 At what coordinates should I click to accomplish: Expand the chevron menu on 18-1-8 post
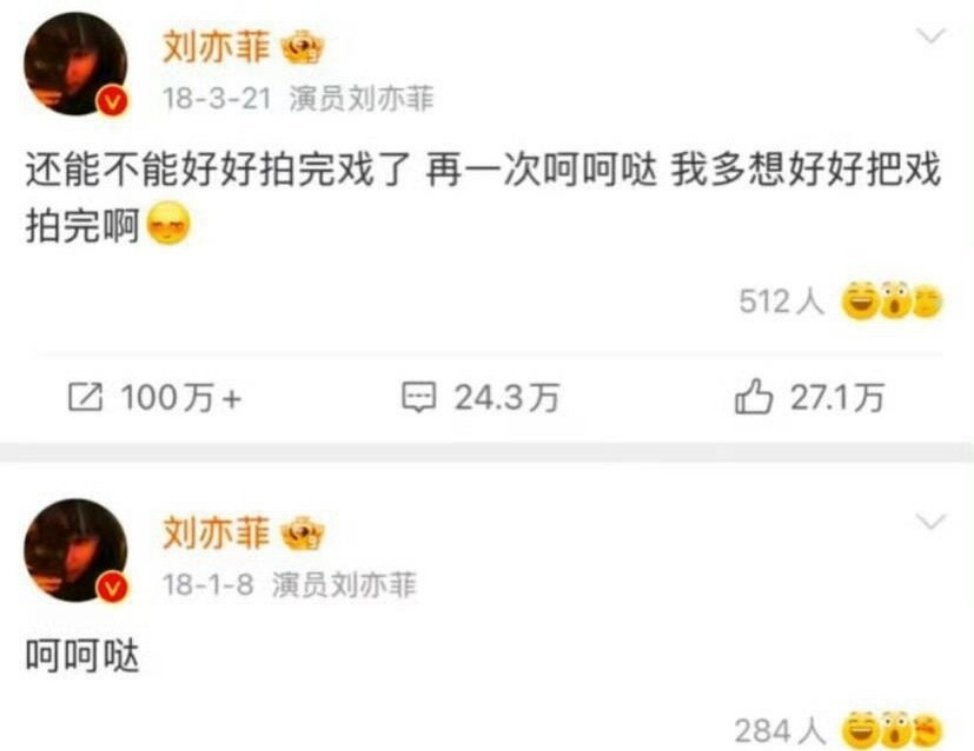pos(931,522)
